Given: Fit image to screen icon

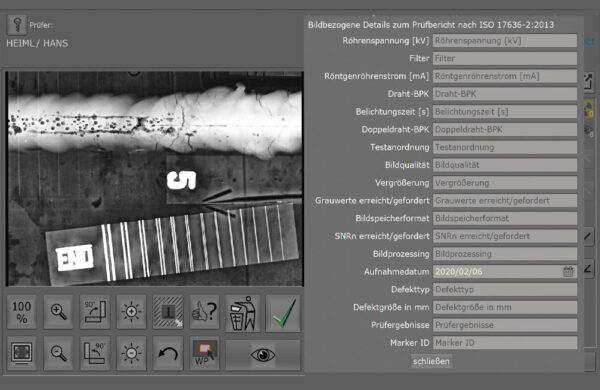Looking at the screenshot, I should 21,353.
